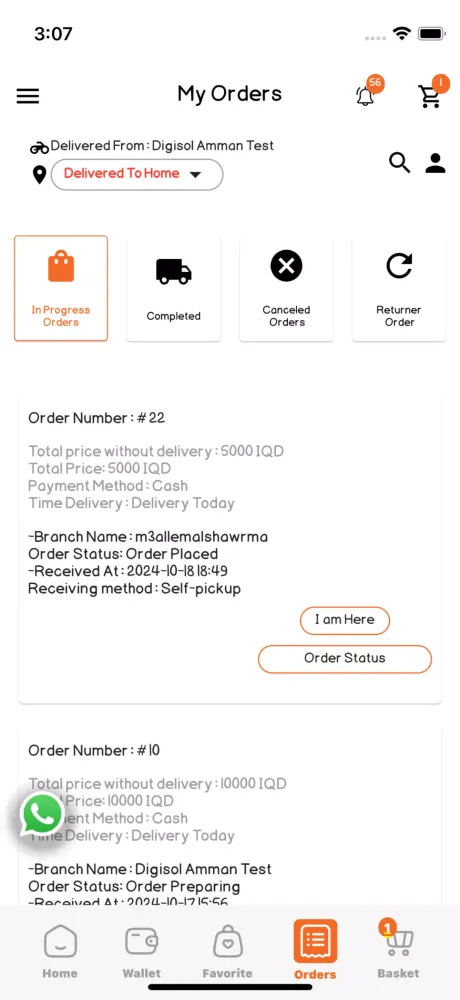460x1000 pixels.
Task: Tap the search magnifier icon
Action: 399,163
